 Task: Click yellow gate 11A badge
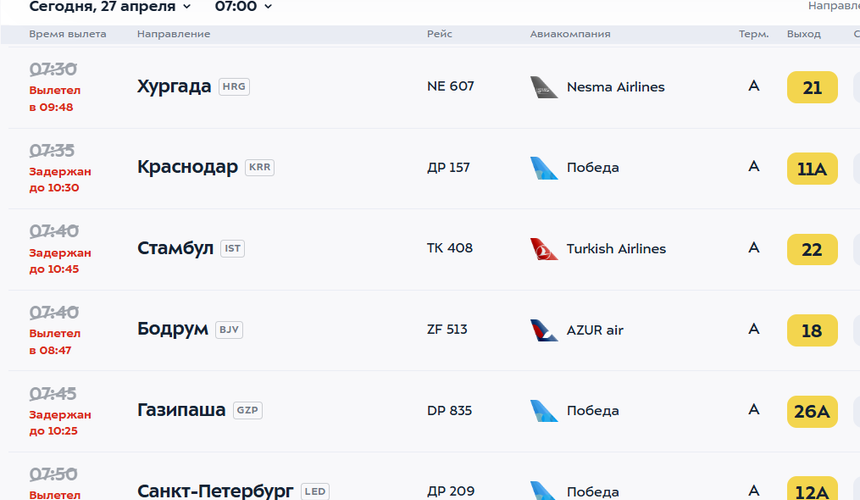click(x=812, y=168)
